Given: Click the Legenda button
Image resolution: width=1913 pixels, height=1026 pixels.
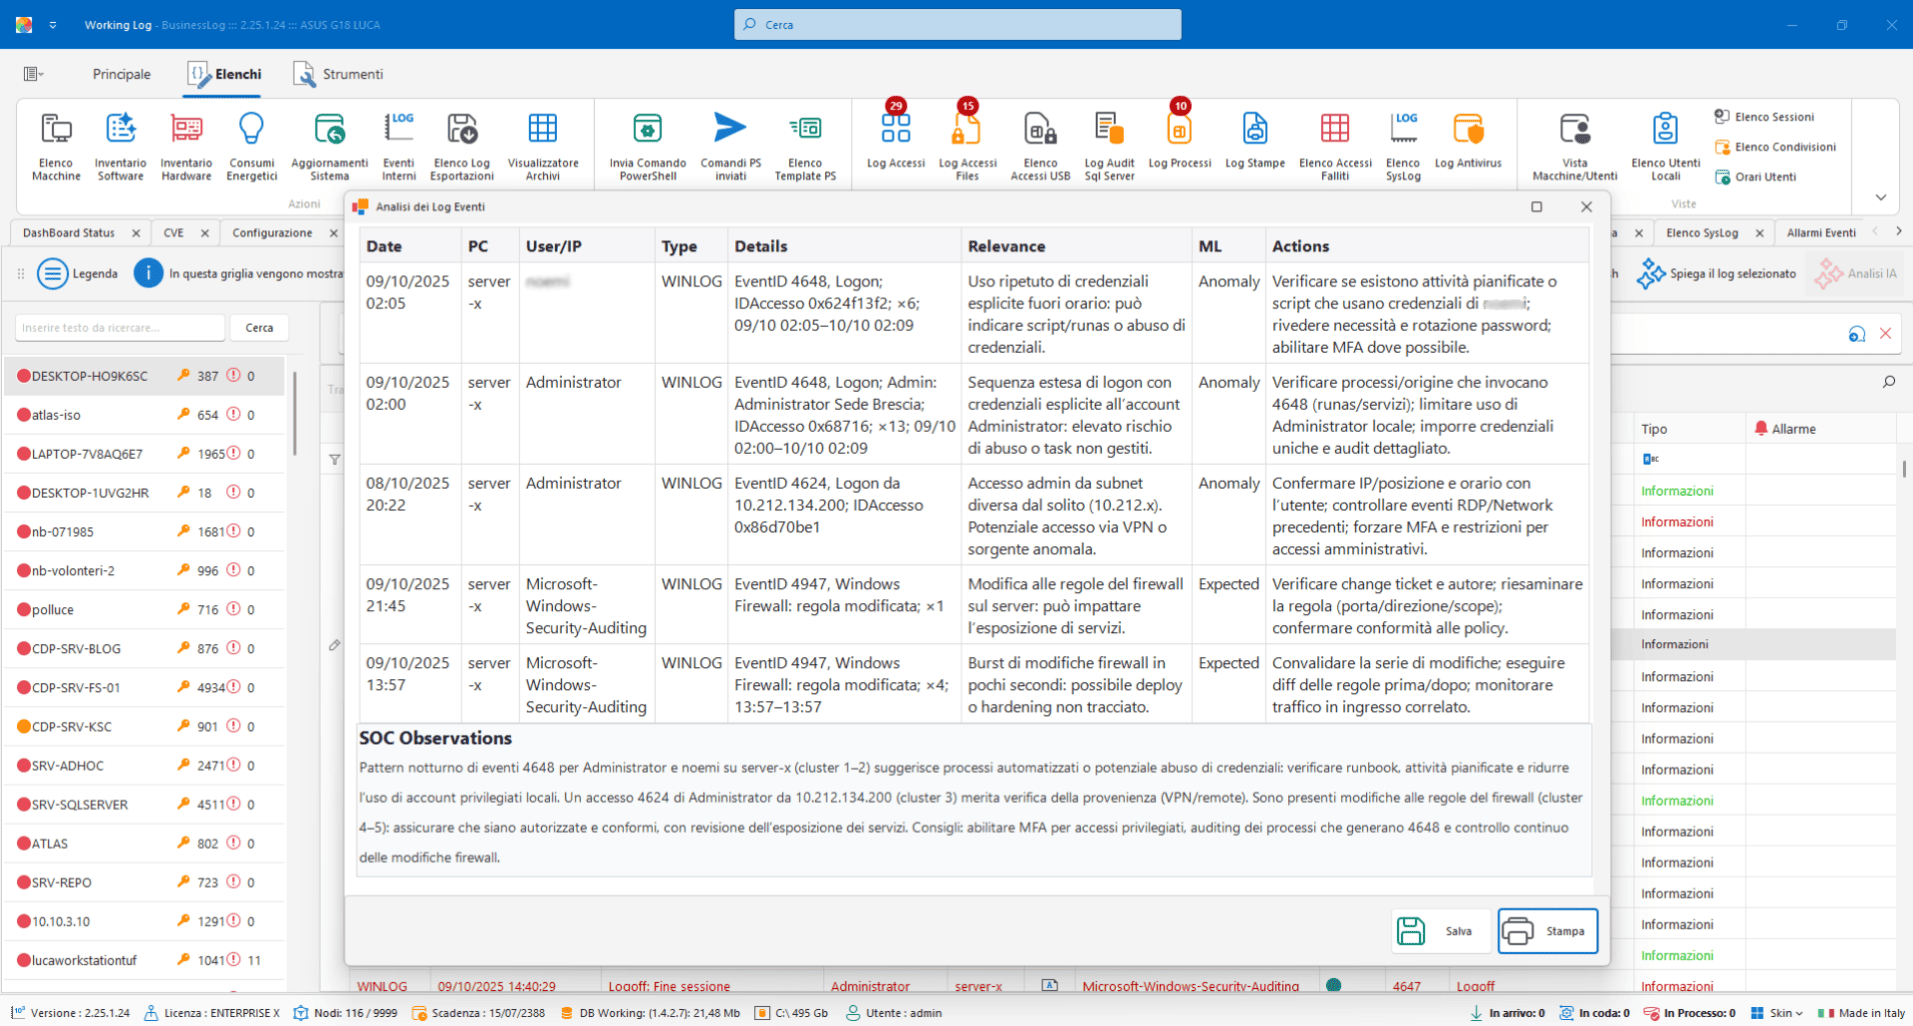Looking at the screenshot, I should [78, 273].
